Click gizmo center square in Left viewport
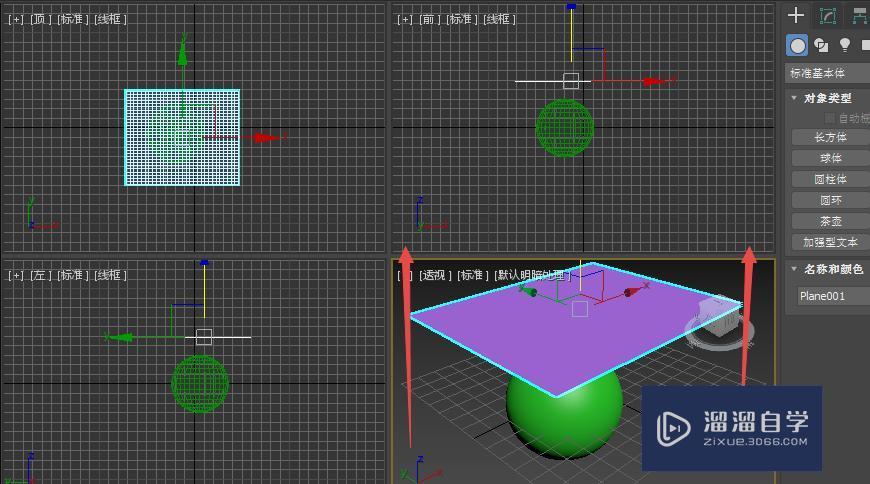The width and height of the screenshot is (870, 484). click(204, 337)
